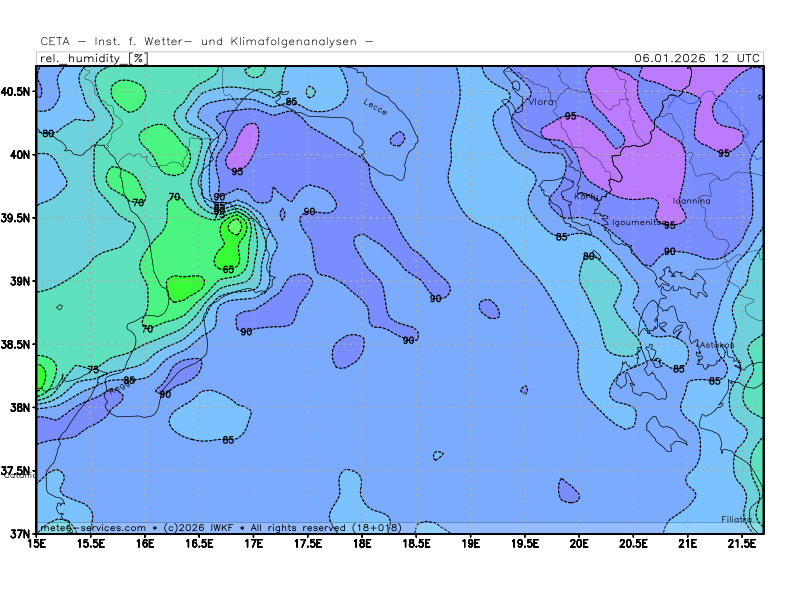This screenshot has width=800, height=600.
Task: Click the Ioannina city label
Action: point(691,201)
